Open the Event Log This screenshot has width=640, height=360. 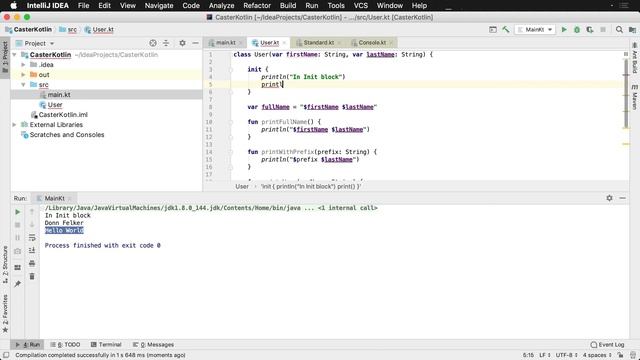click(607, 344)
